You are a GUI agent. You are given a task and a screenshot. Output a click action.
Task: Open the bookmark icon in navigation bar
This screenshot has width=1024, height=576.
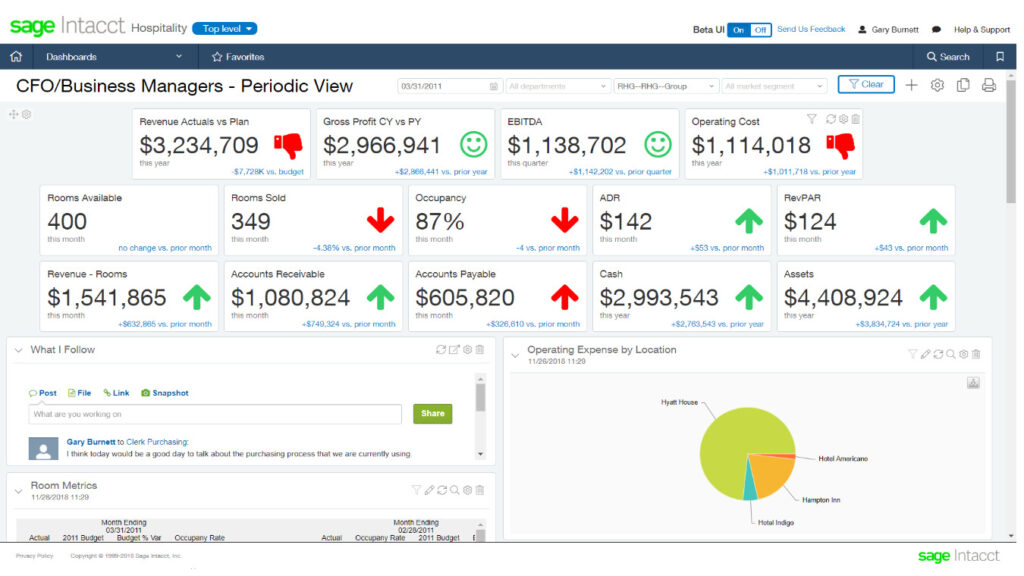(x=1000, y=57)
